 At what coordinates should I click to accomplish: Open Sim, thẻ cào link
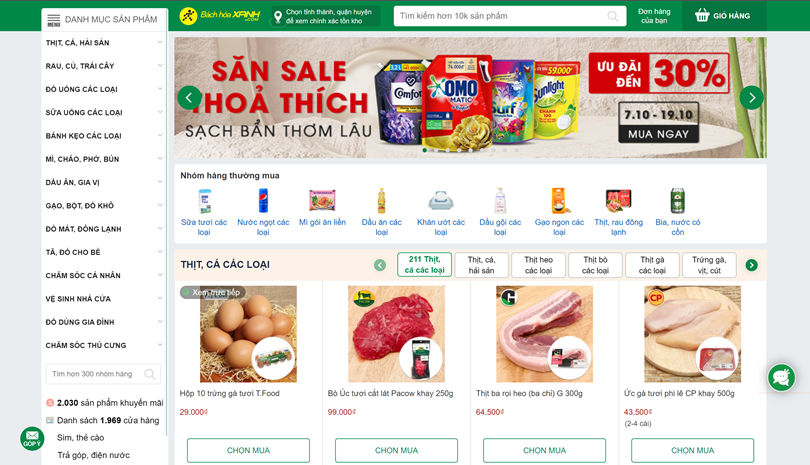point(81,438)
